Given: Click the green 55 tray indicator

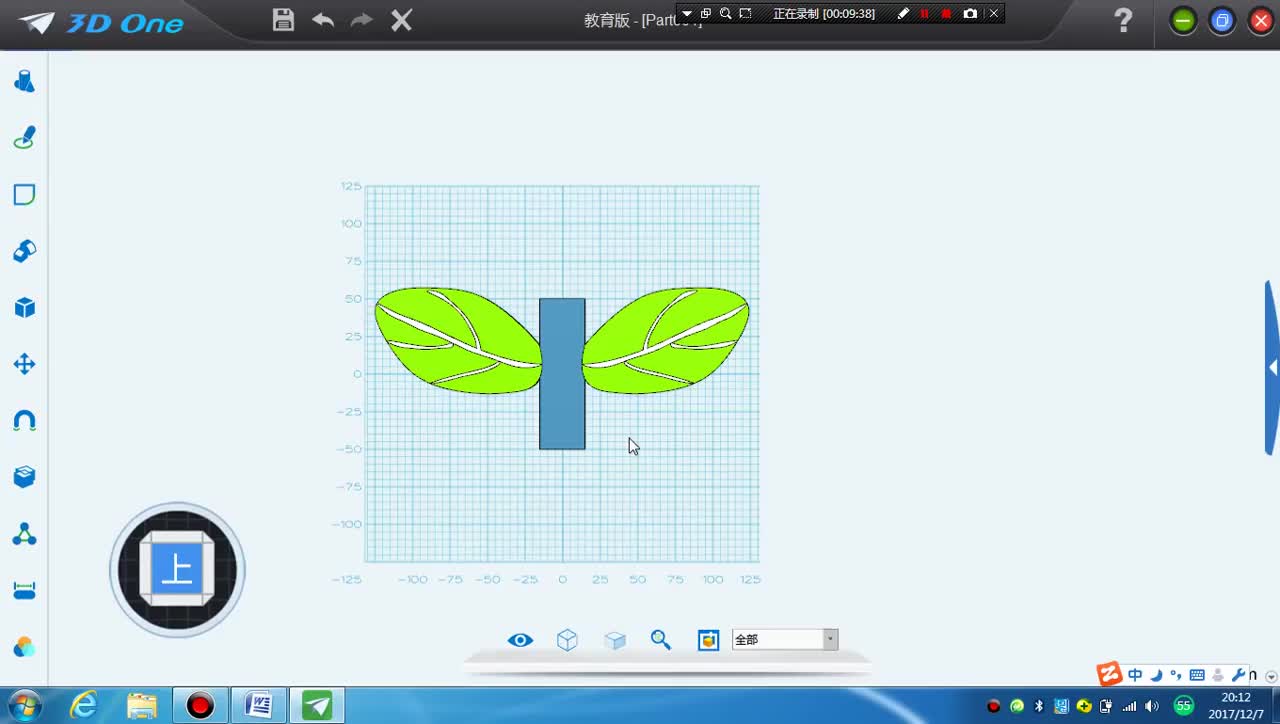Looking at the screenshot, I should [x=1184, y=706].
